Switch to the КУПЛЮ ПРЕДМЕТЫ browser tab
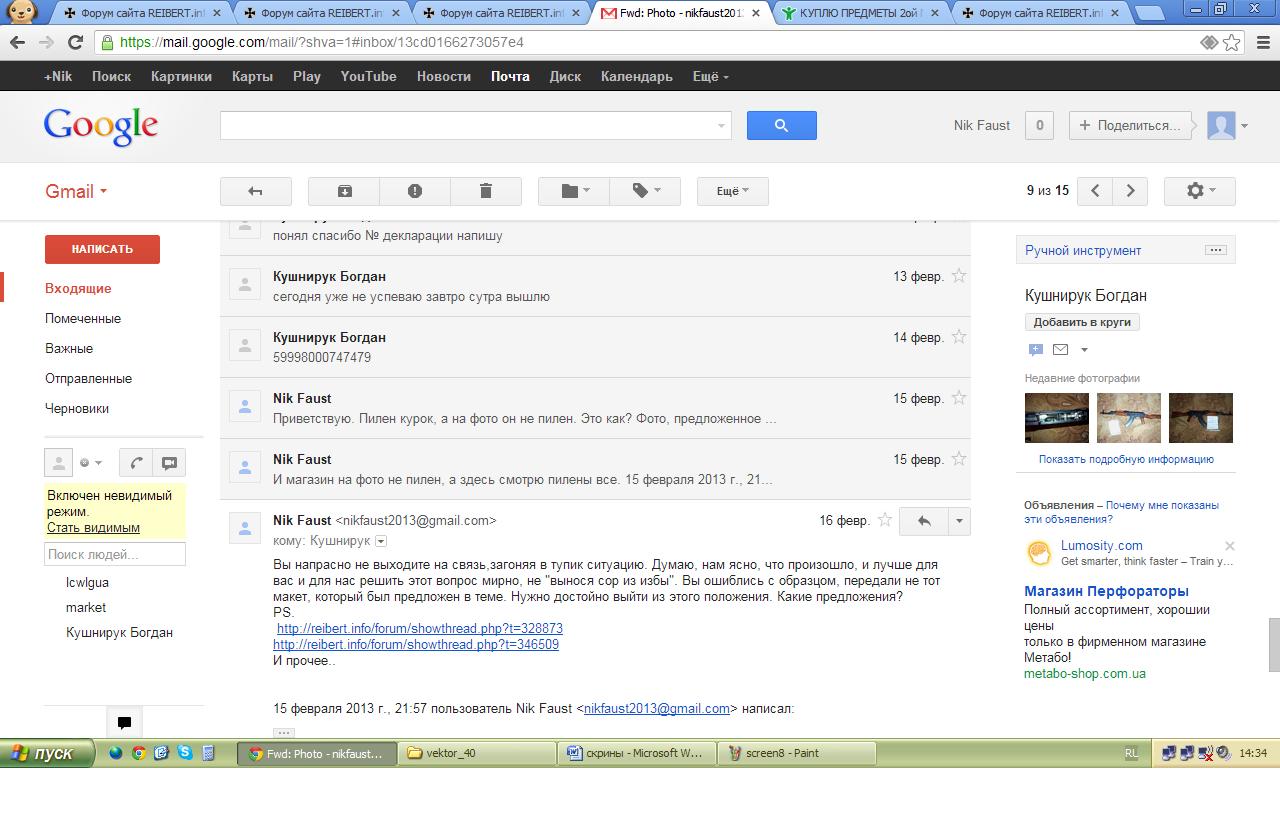Screen dimensions: 1280x825 [862, 13]
